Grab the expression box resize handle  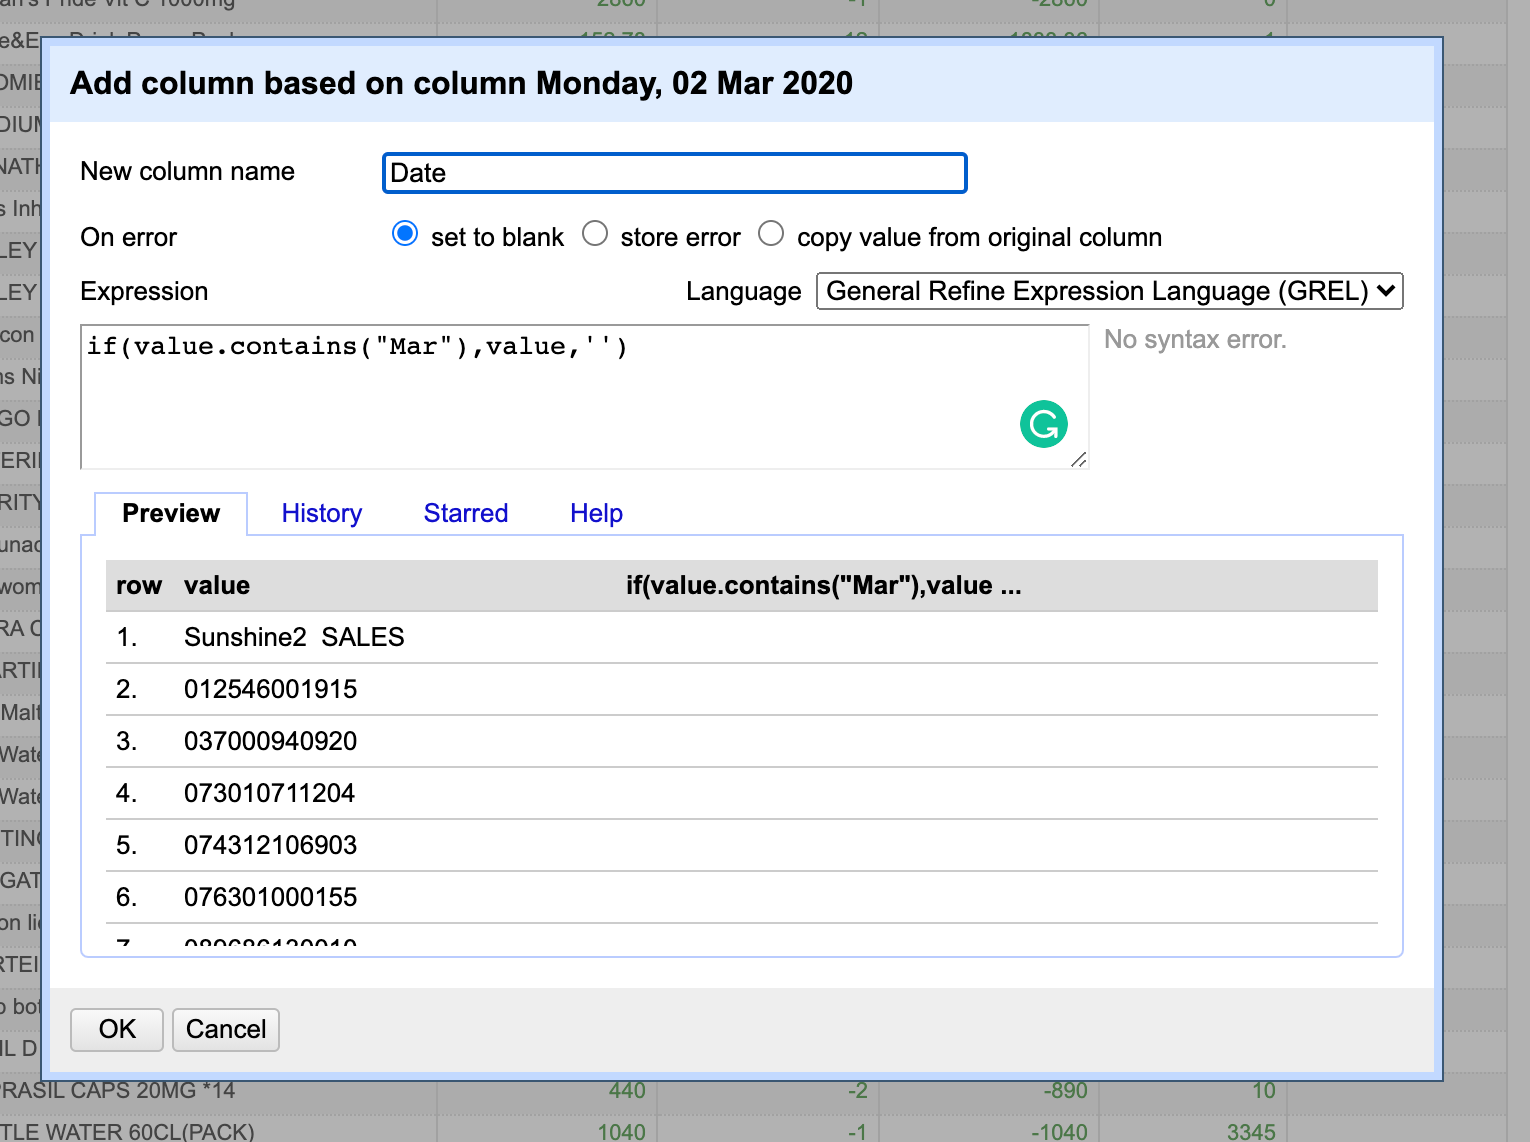click(x=1078, y=459)
